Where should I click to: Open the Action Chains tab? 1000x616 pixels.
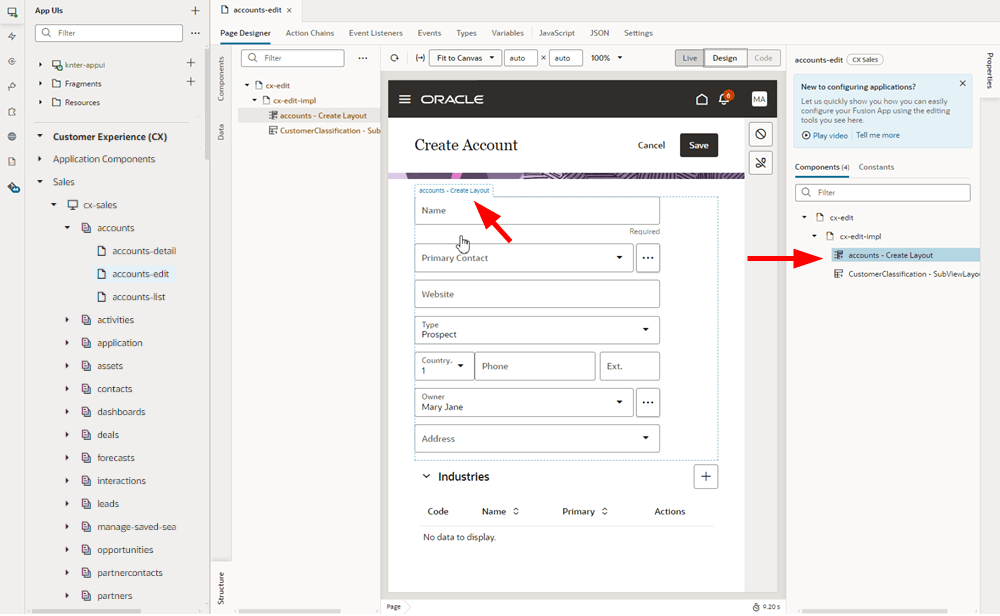tap(309, 33)
